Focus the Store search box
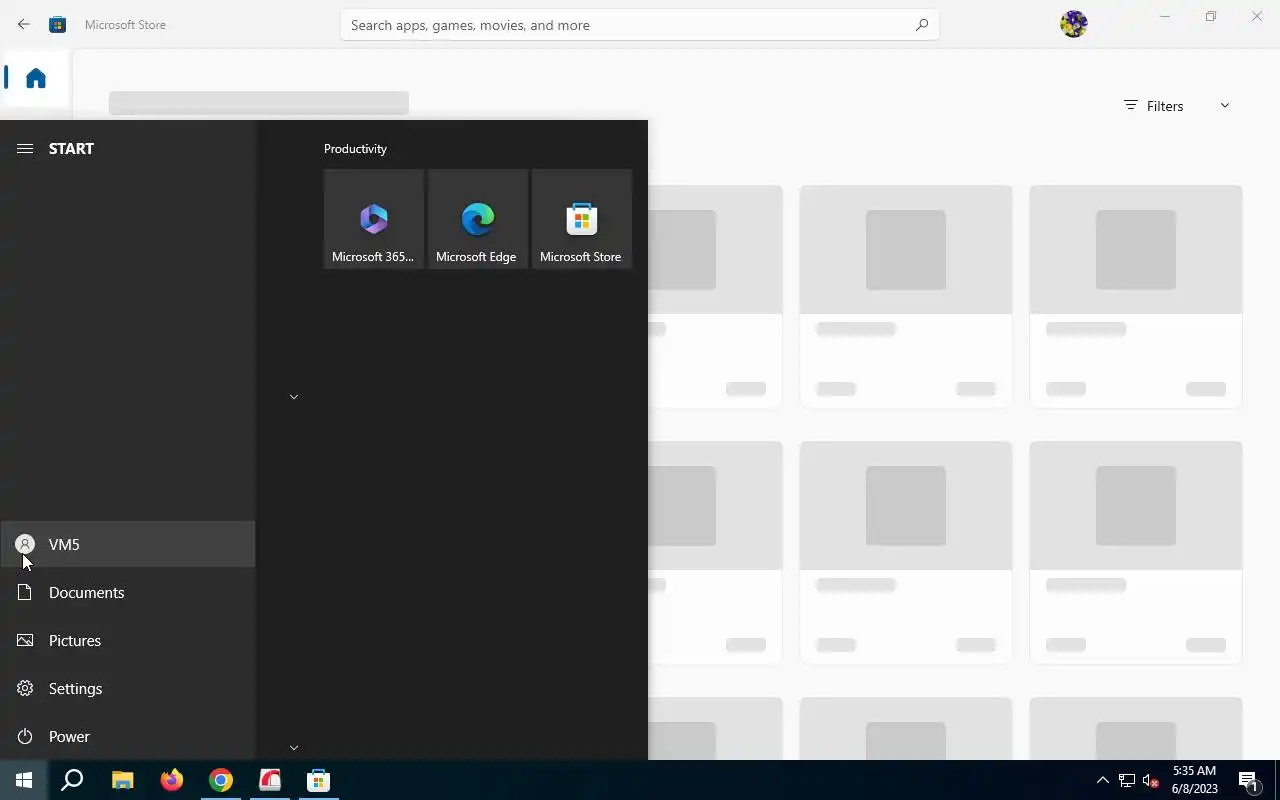 coord(640,25)
